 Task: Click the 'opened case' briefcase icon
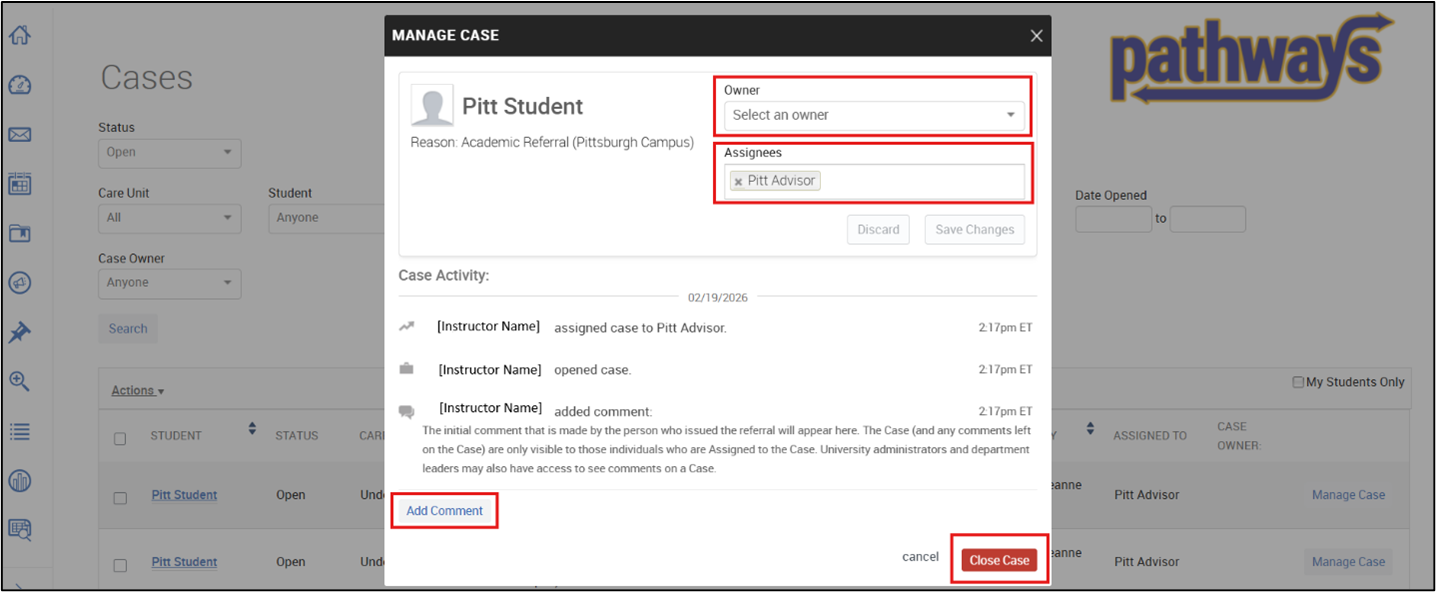[x=406, y=369]
